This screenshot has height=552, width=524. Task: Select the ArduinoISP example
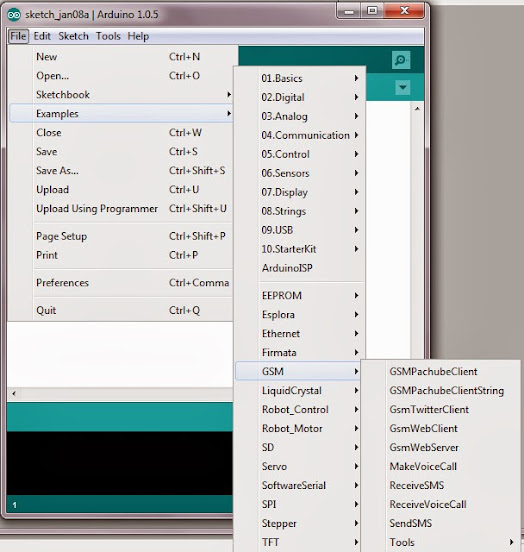[x=299, y=268]
